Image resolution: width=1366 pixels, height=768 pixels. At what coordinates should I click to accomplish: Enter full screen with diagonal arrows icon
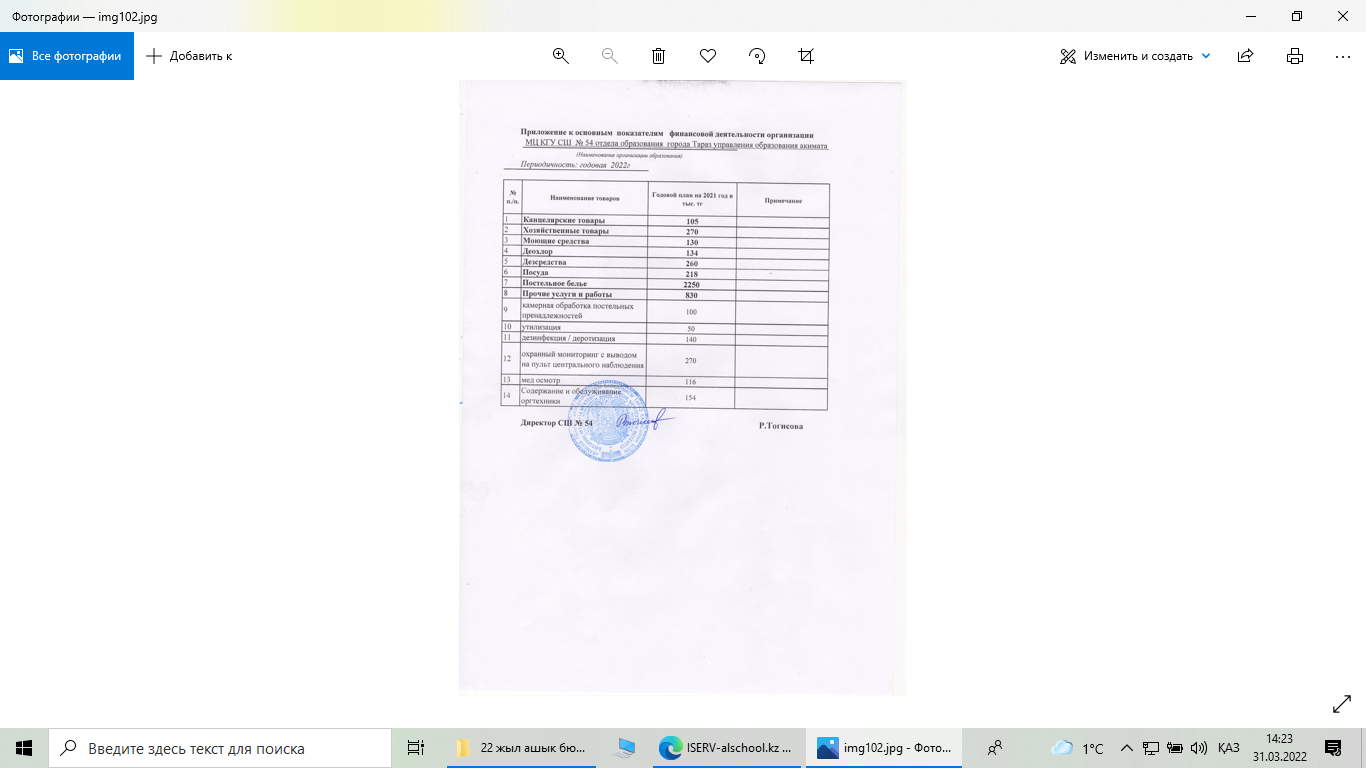coord(1342,705)
